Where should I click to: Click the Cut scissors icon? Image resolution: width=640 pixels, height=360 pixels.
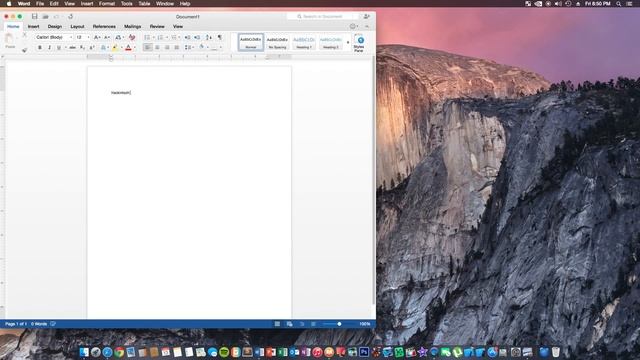click(x=24, y=36)
